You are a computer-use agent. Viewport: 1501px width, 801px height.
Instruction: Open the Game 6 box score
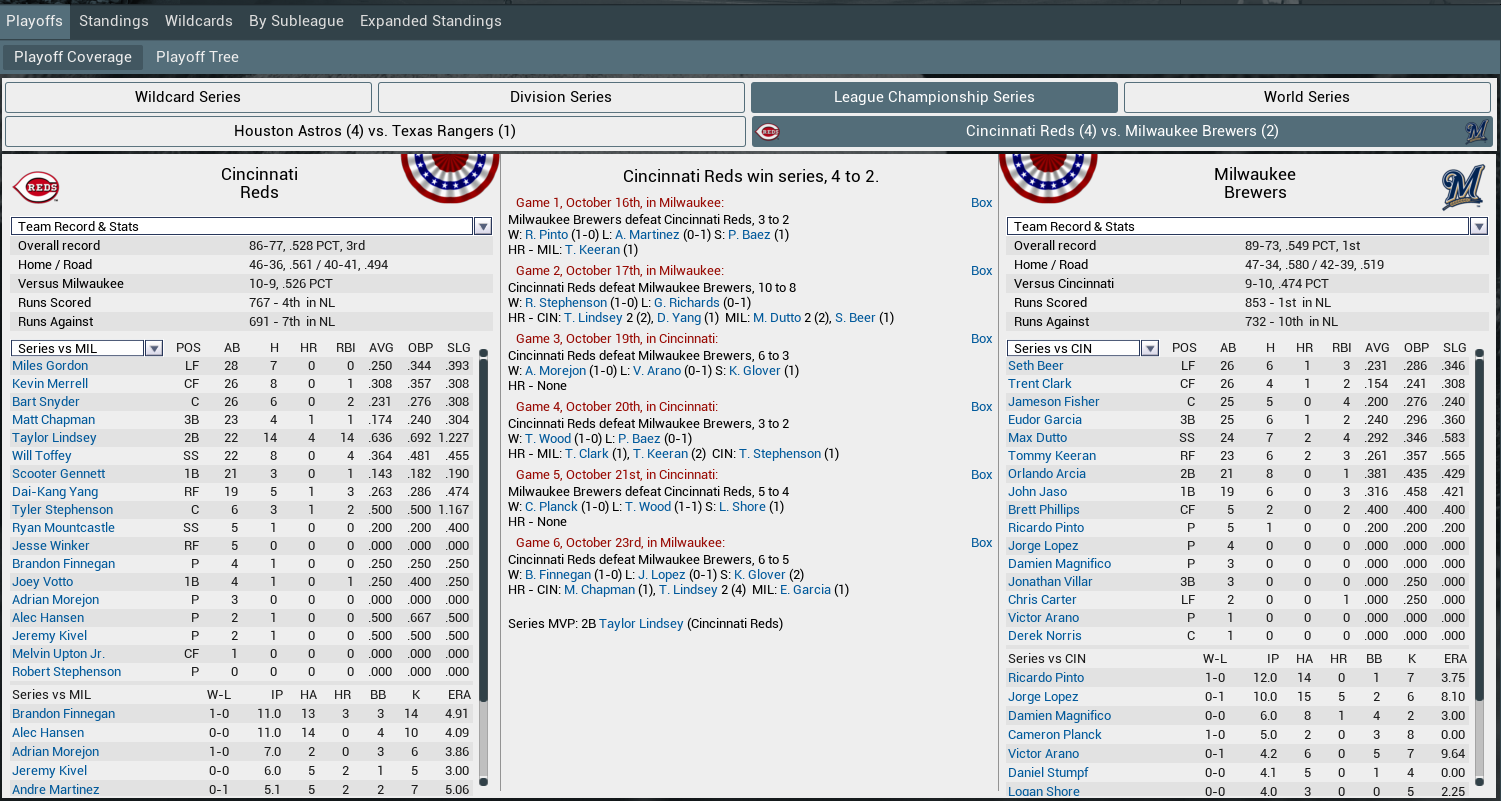click(x=982, y=543)
